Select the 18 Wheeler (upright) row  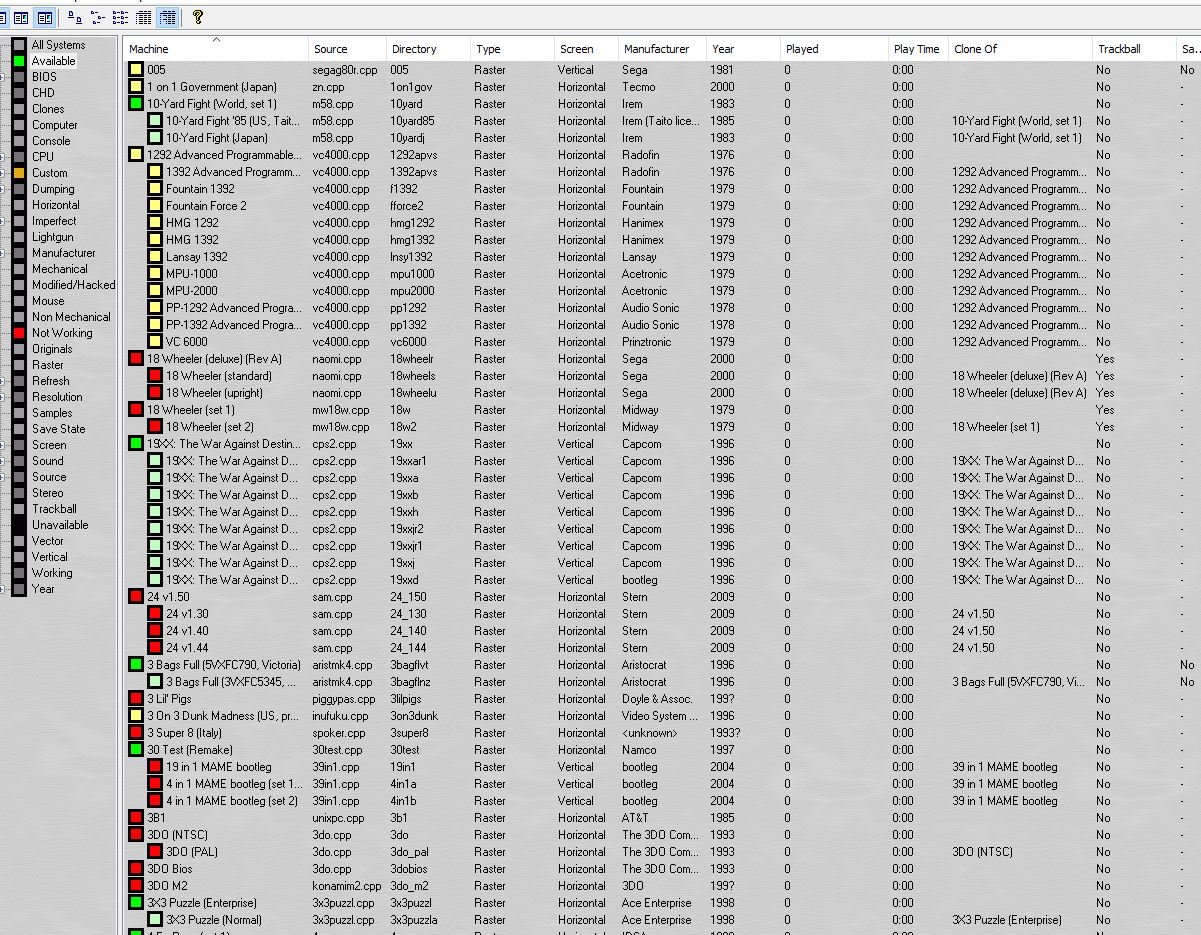(660, 393)
